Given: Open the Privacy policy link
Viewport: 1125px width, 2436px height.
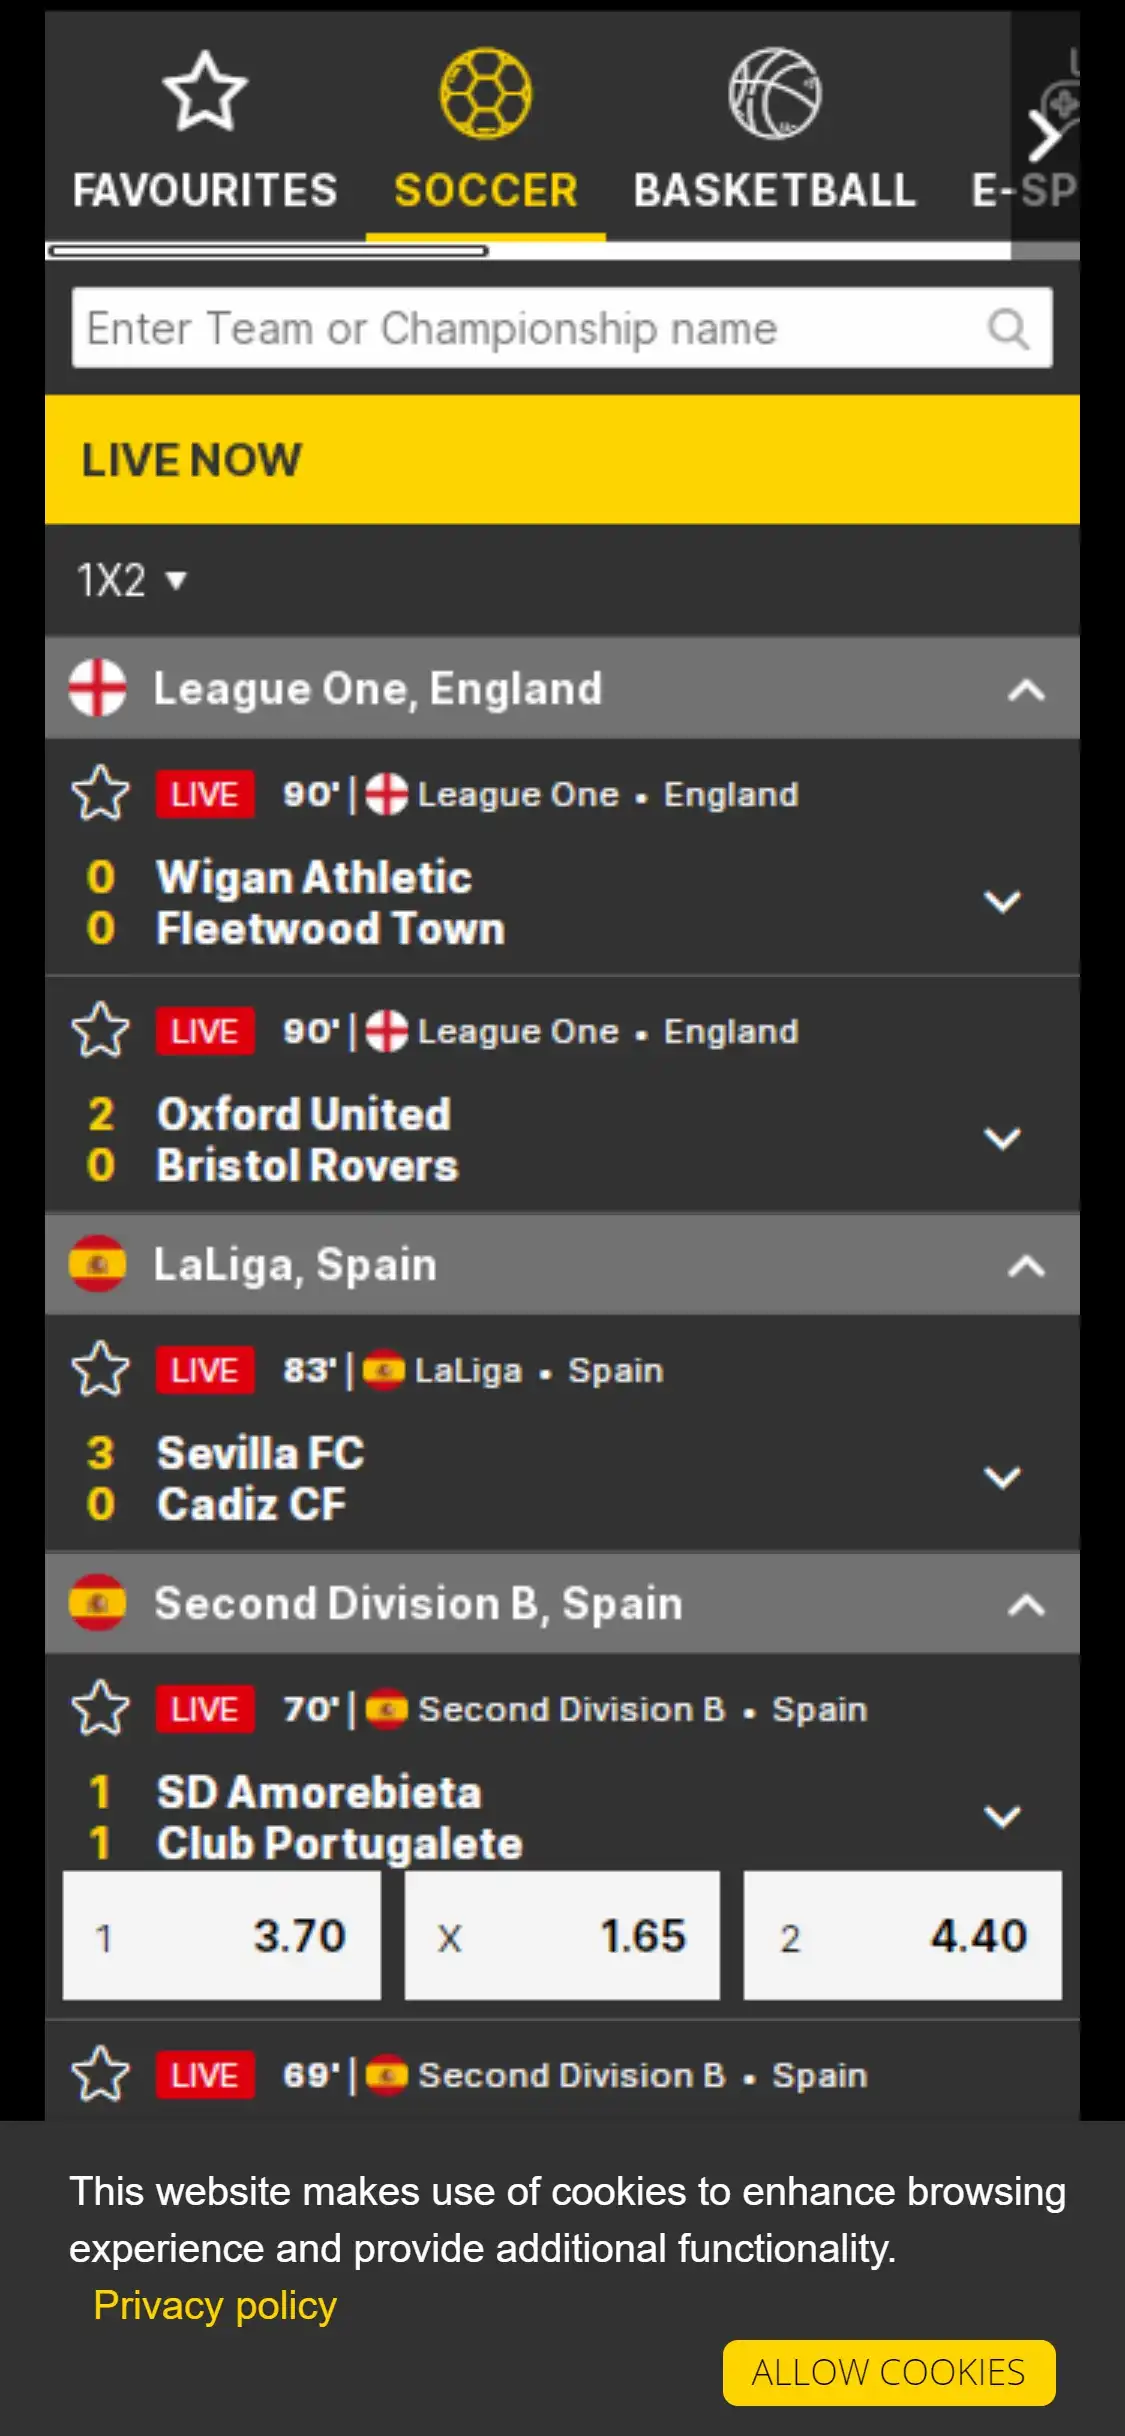Looking at the screenshot, I should coord(215,2305).
